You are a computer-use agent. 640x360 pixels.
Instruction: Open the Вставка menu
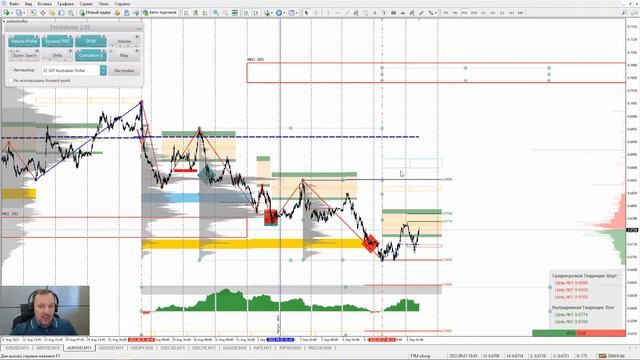click(x=44, y=4)
